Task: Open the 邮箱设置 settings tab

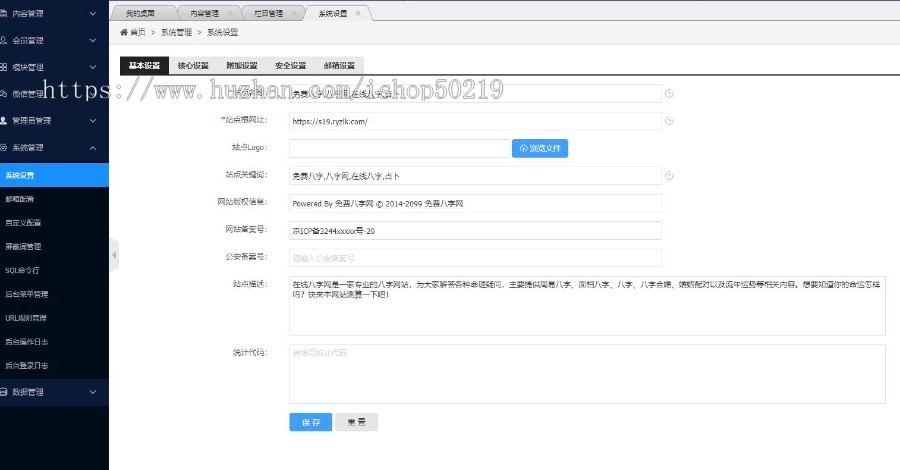Action: point(339,65)
